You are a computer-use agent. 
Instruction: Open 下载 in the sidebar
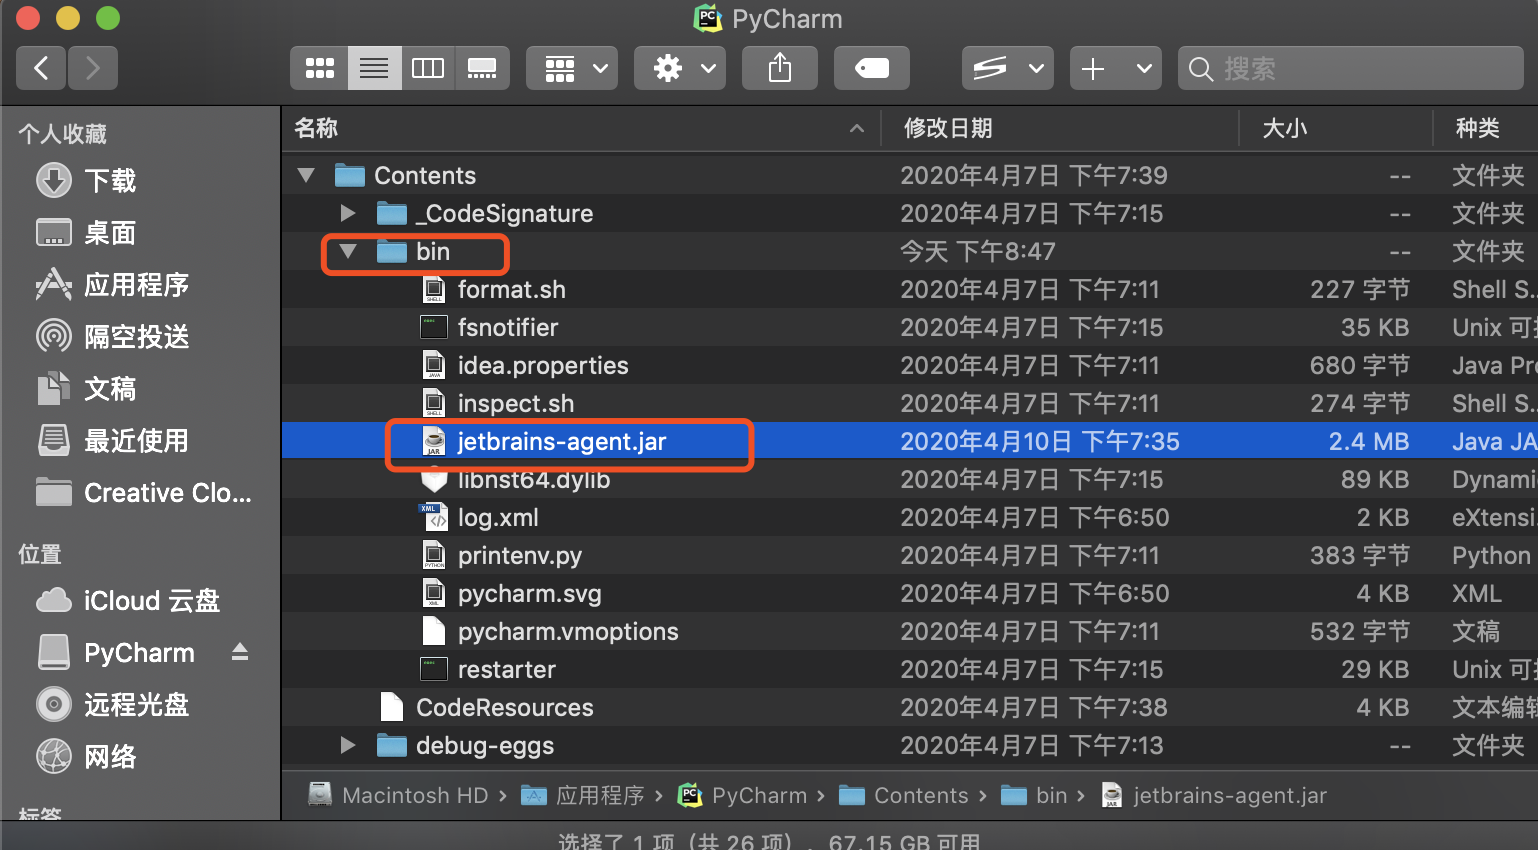coord(110,181)
